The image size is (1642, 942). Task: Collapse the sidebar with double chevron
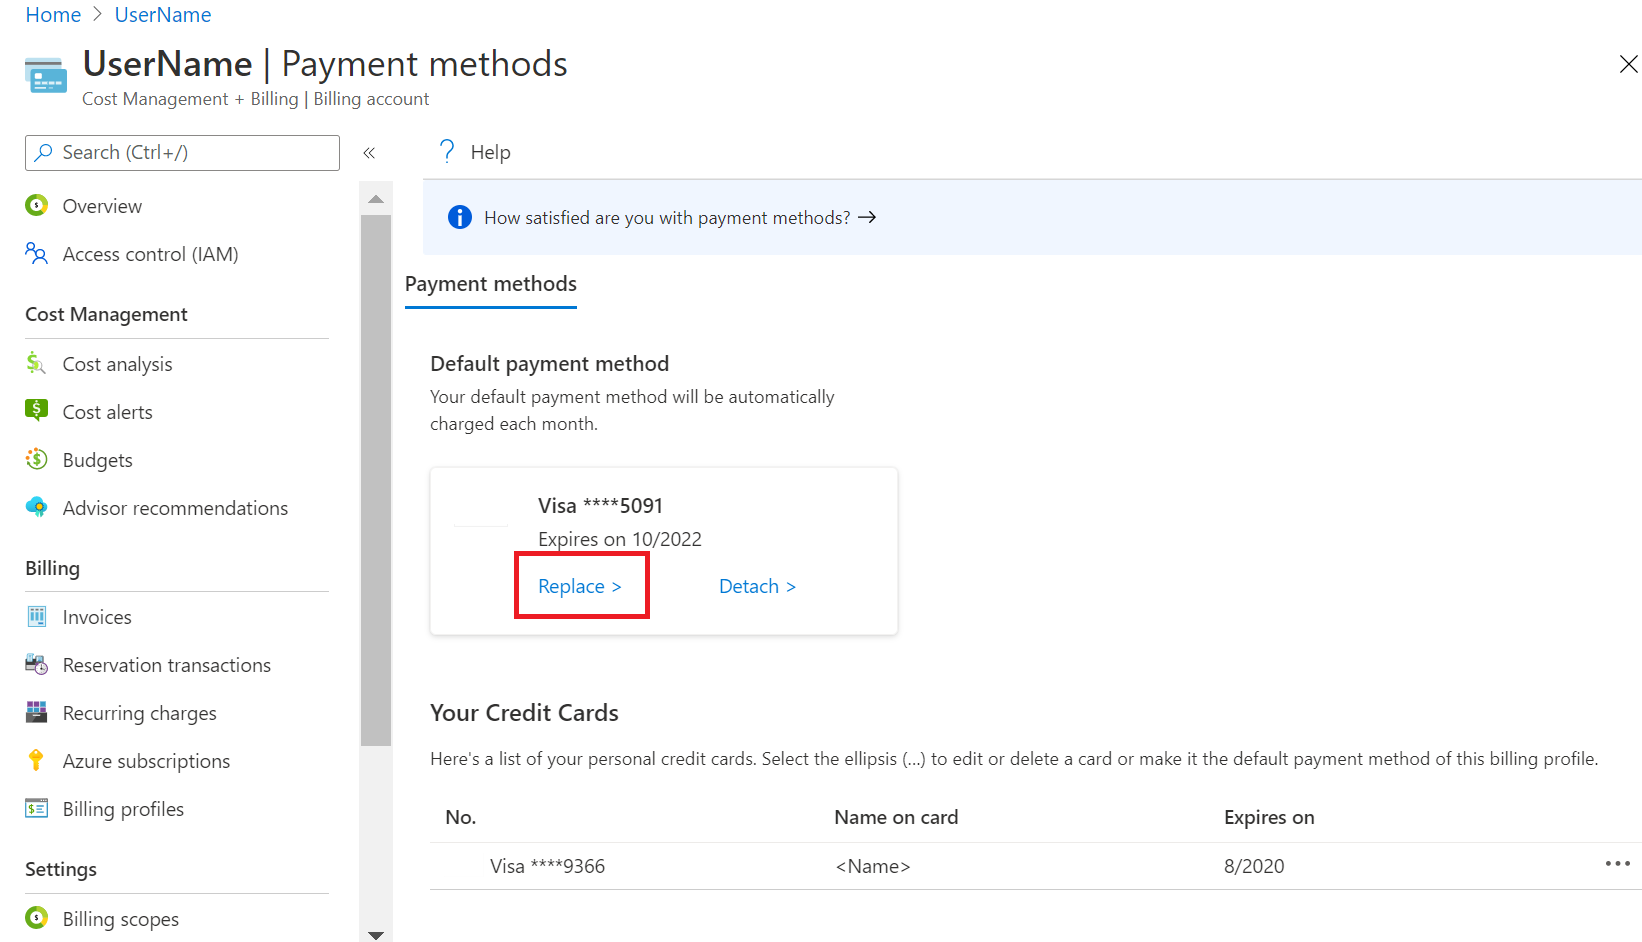(369, 153)
